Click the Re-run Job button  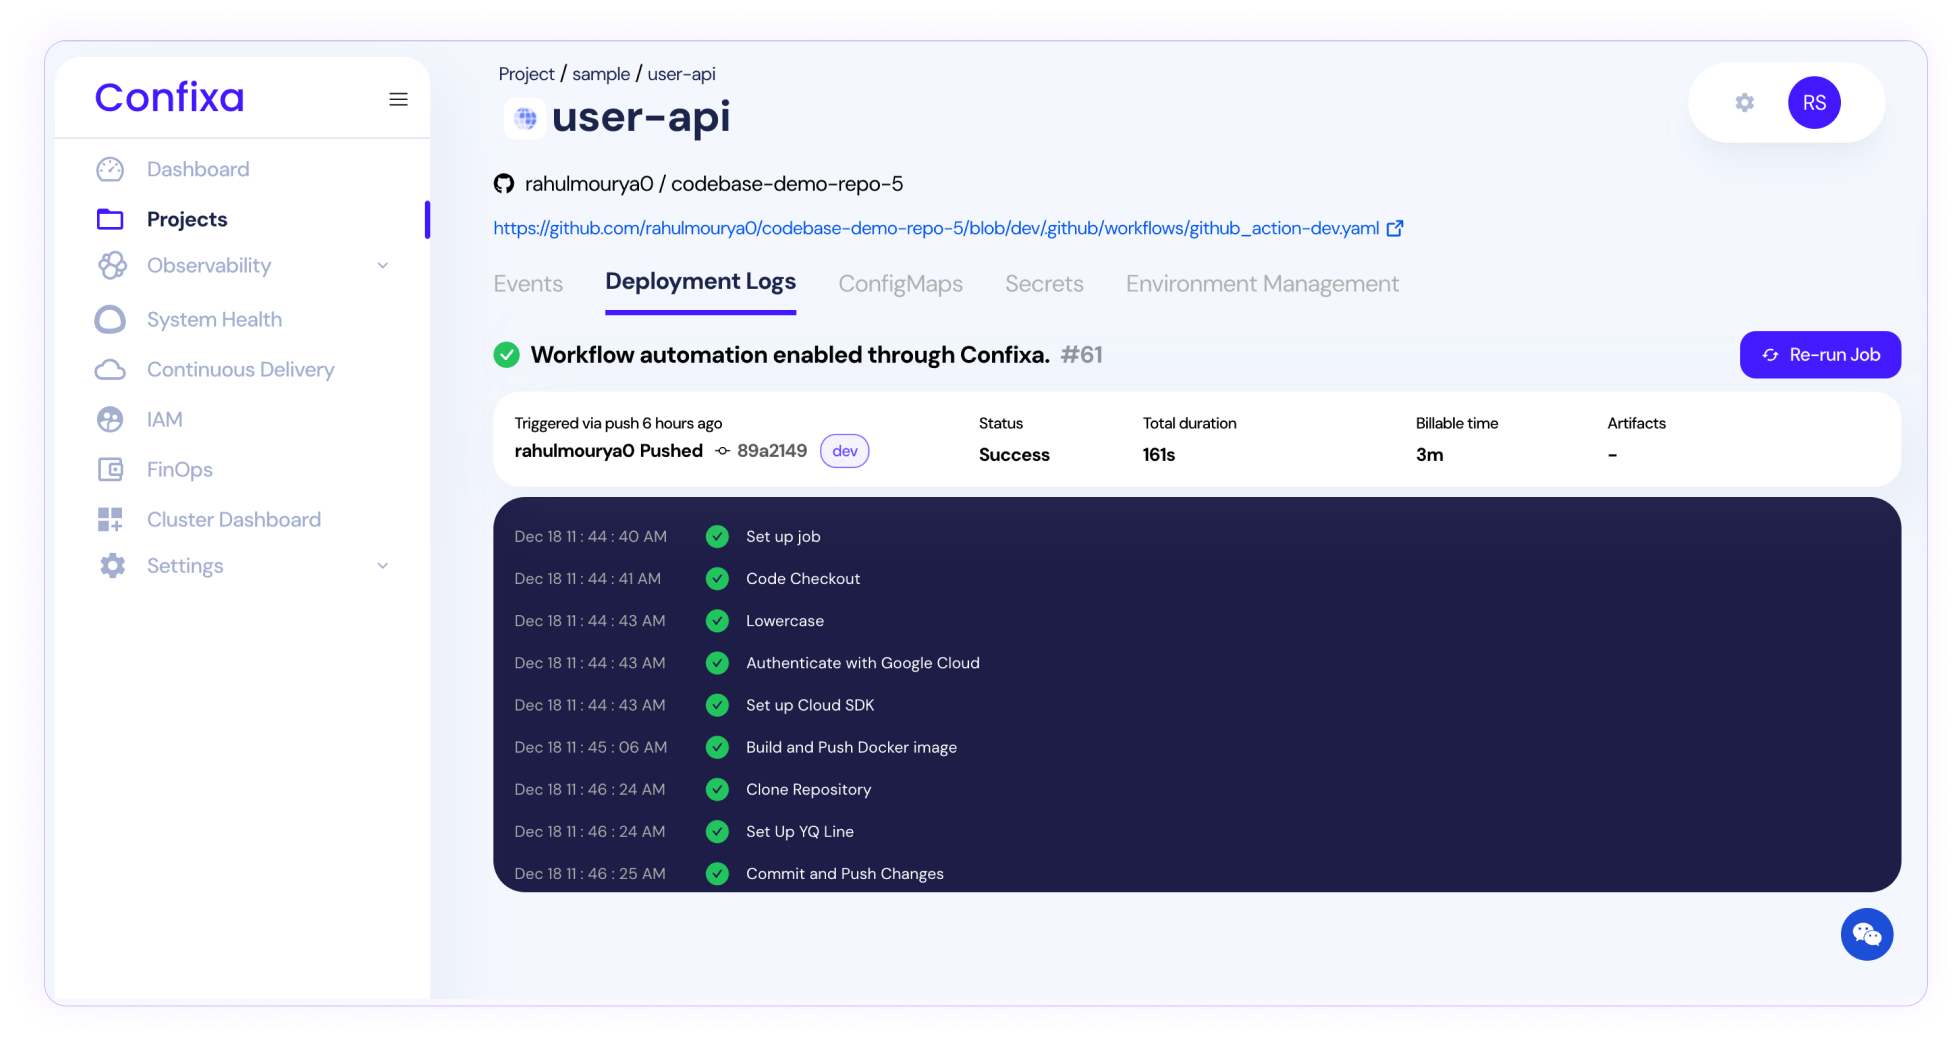pos(1819,355)
